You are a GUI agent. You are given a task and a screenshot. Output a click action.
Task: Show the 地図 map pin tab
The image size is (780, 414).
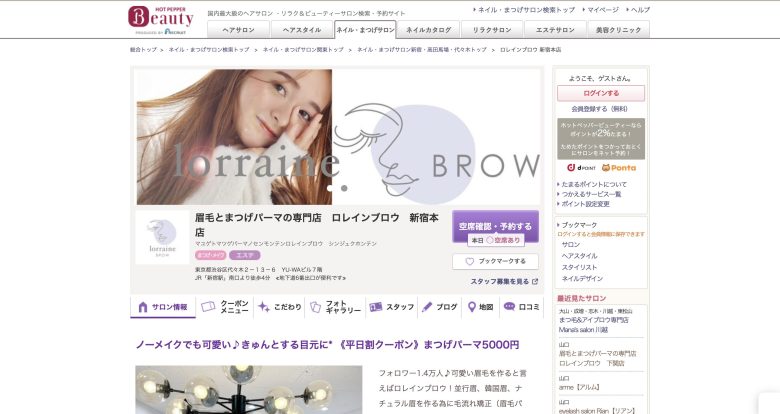point(480,307)
